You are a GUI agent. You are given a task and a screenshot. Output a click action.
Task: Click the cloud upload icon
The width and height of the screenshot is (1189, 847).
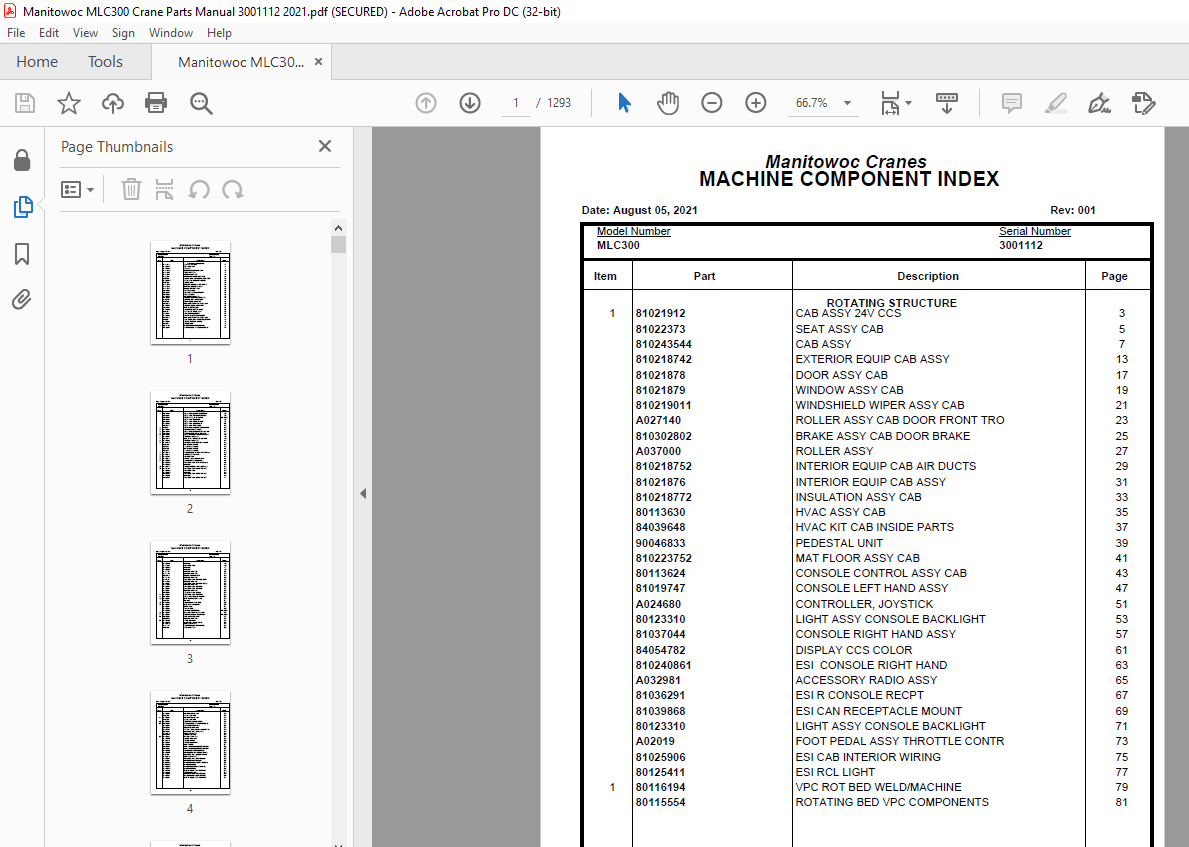113,103
